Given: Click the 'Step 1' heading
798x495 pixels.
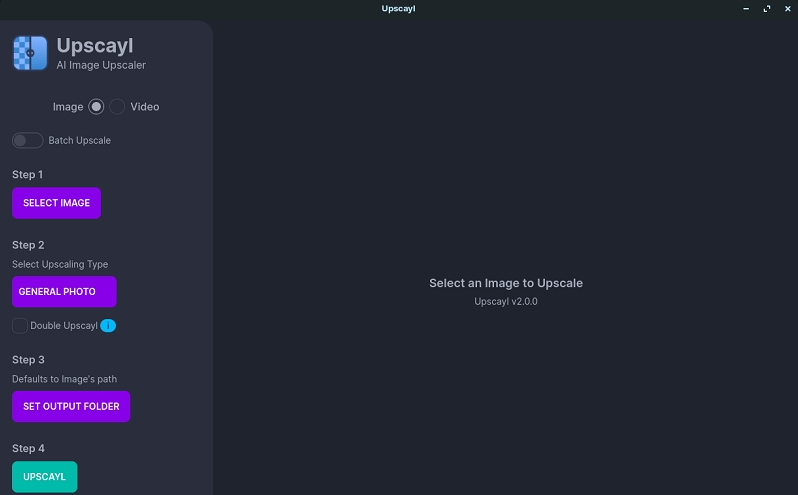Looking at the screenshot, I should click(27, 174).
